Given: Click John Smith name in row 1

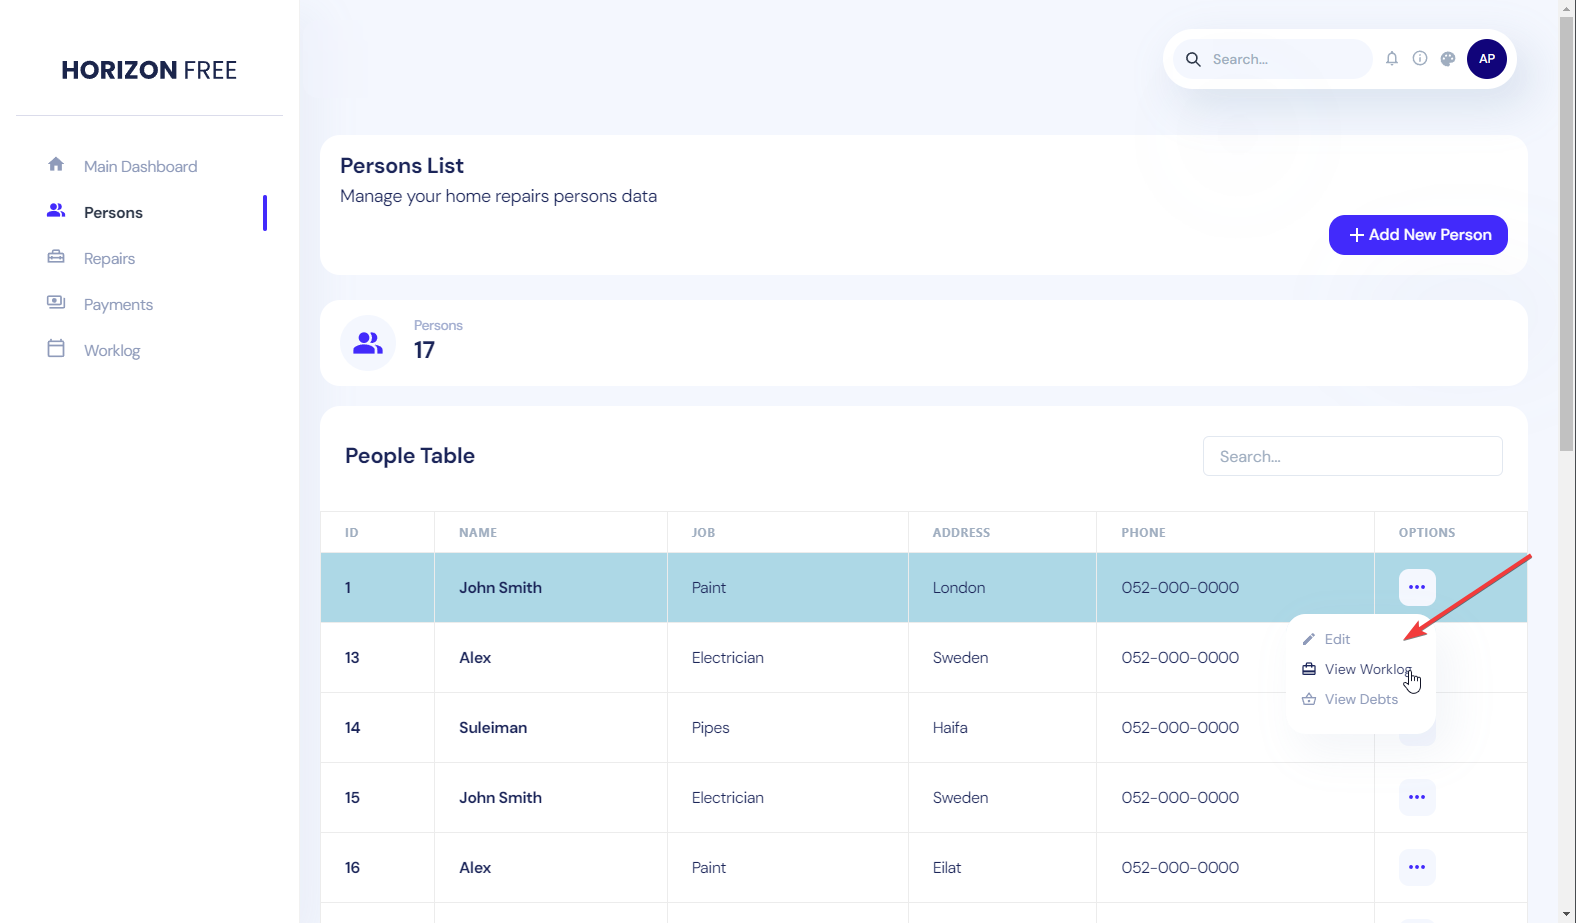Looking at the screenshot, I should pyautogui.click(x=500, y=588).
